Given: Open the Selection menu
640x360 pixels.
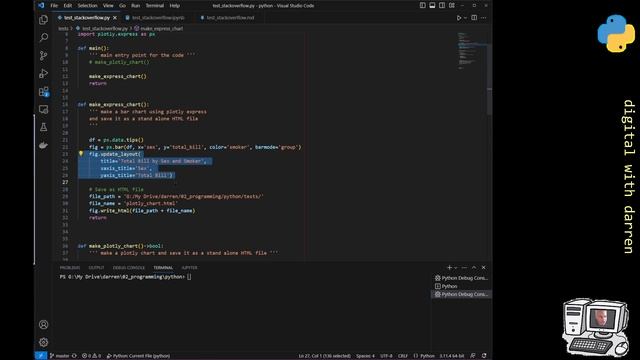Looking at the screenshot, I should pyautogui.click(x=87, y=6).
